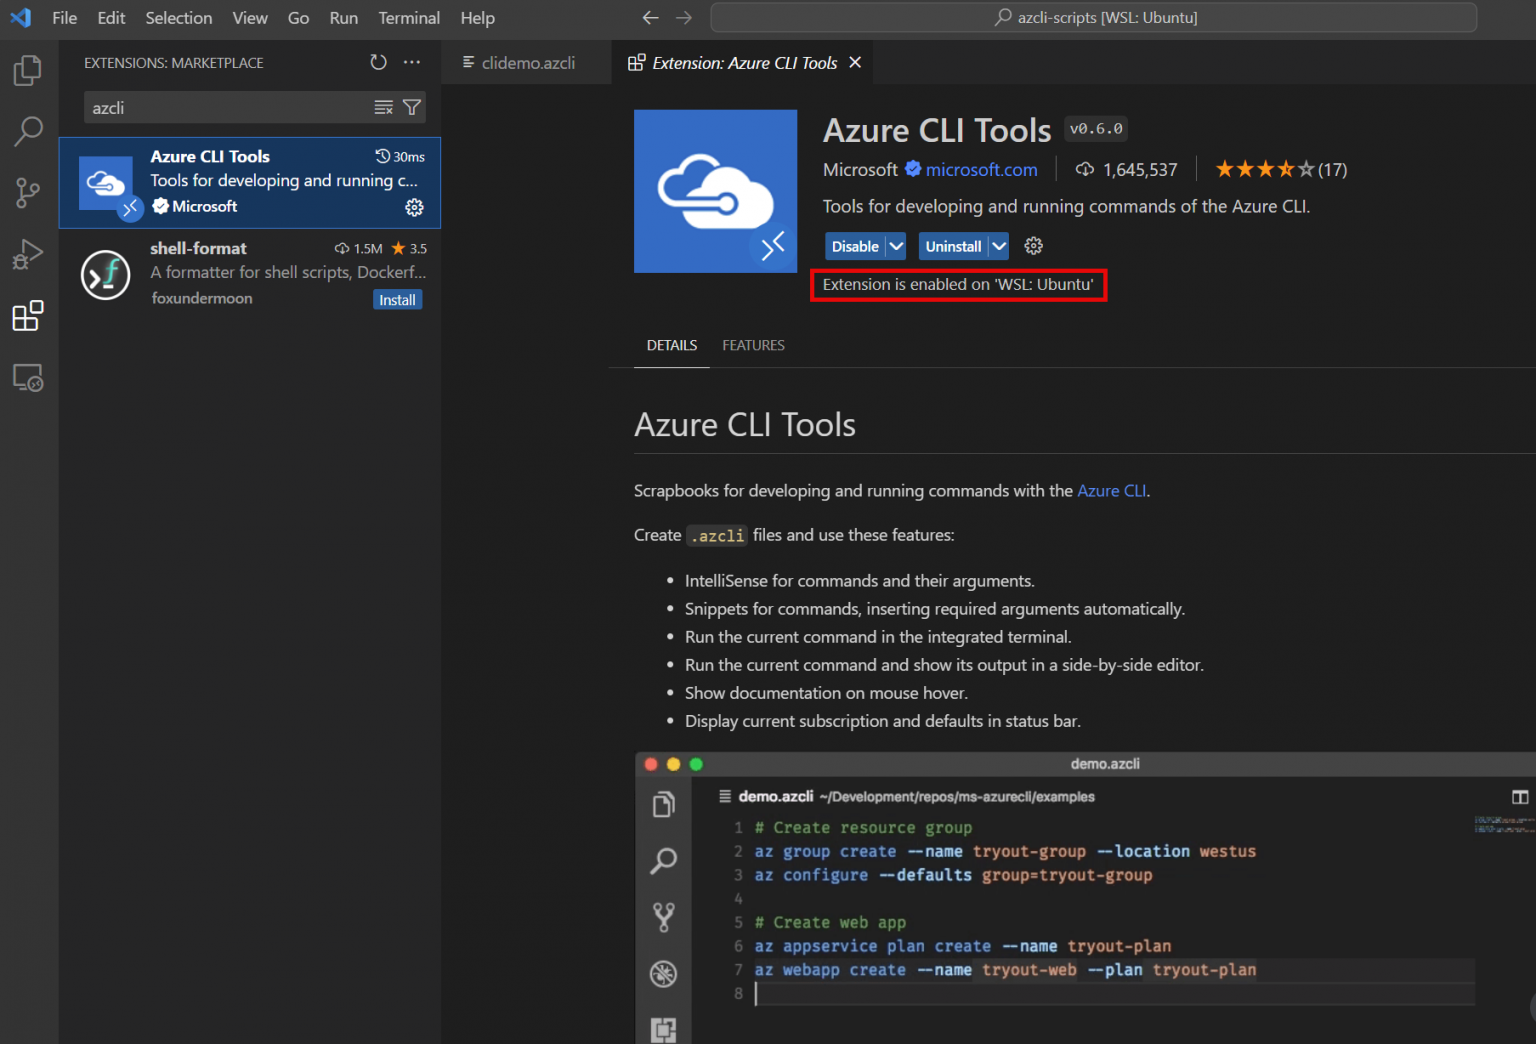Image resolution: width=1536 pixels, height=1044 pixels.
Task: Click the star rating next to review count
Action: pyautogui.click(x=1265, y=169)
